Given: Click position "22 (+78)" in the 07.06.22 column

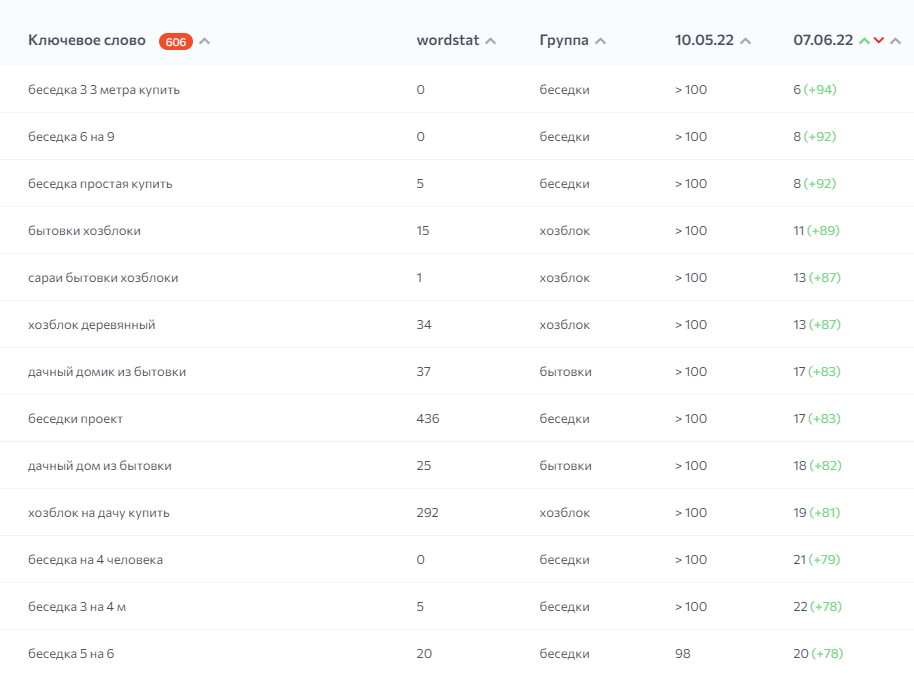Looking at the screenshot, I should coord(818,607).
